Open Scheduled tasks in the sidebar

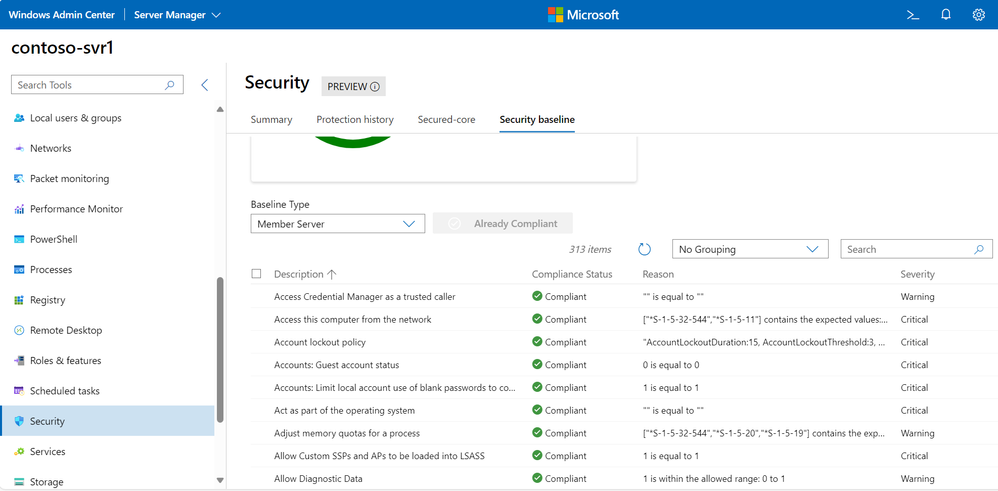[65, 391]
